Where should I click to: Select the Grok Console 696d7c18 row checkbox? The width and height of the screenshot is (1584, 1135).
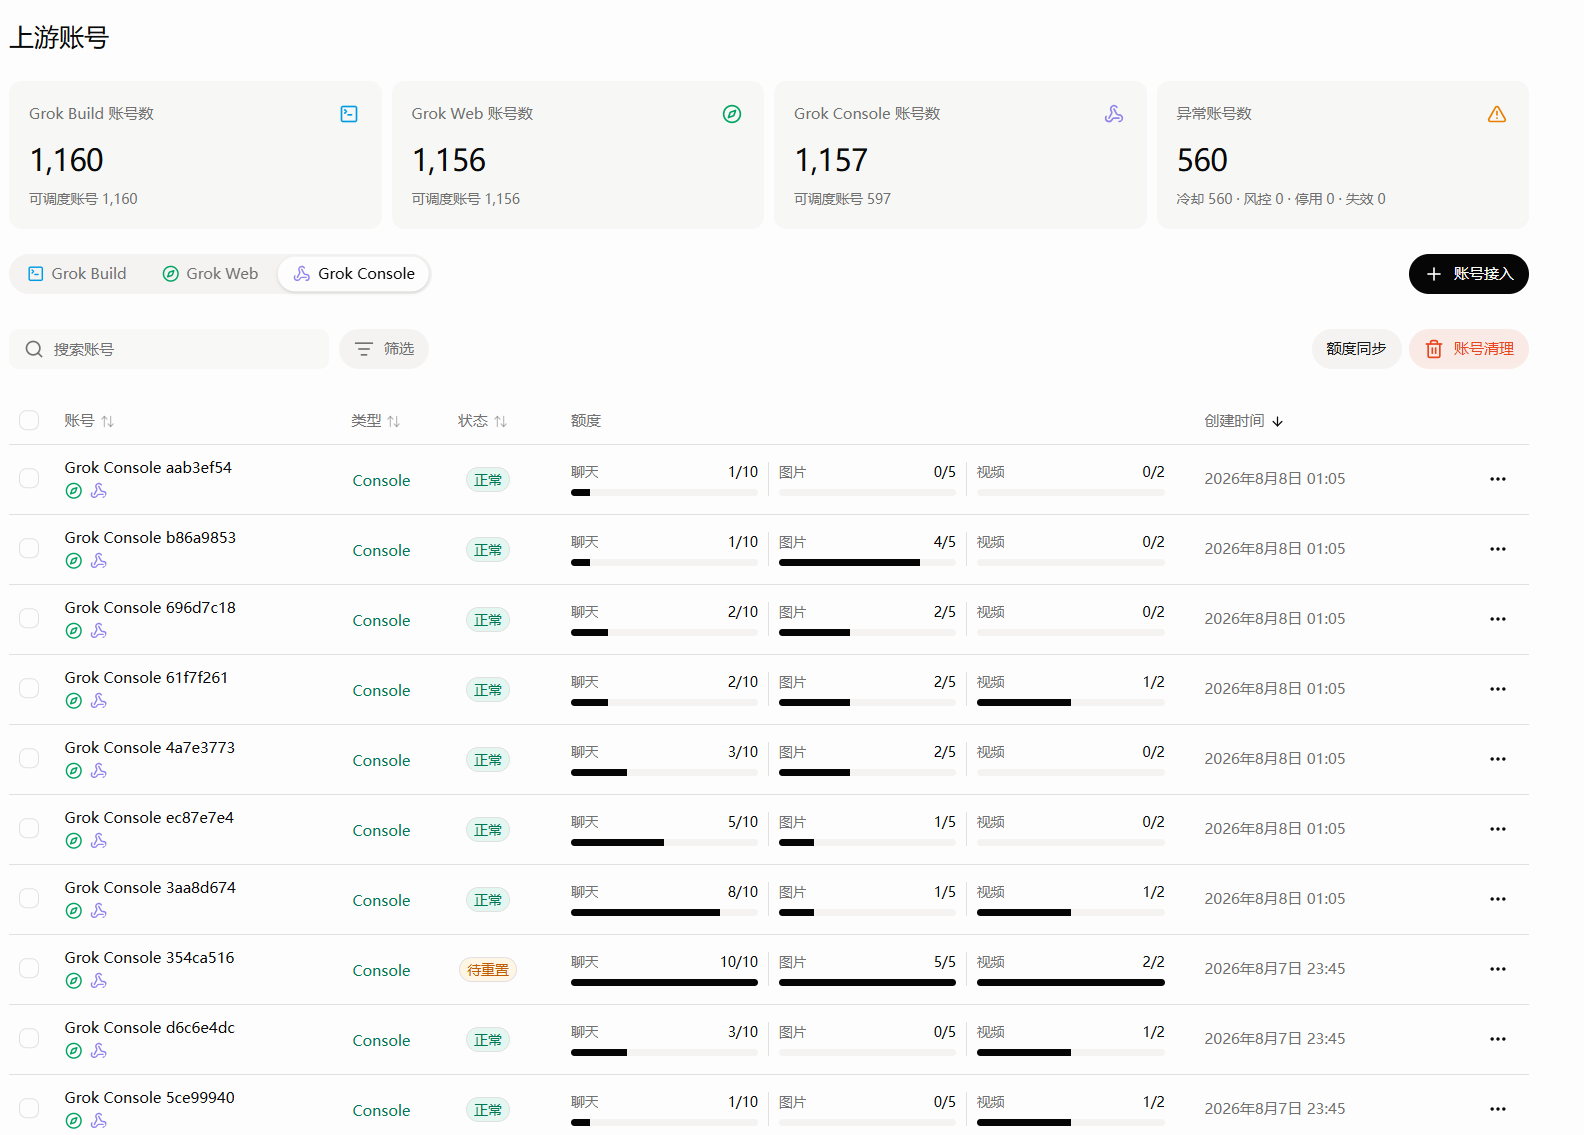(x=29, y=618)
